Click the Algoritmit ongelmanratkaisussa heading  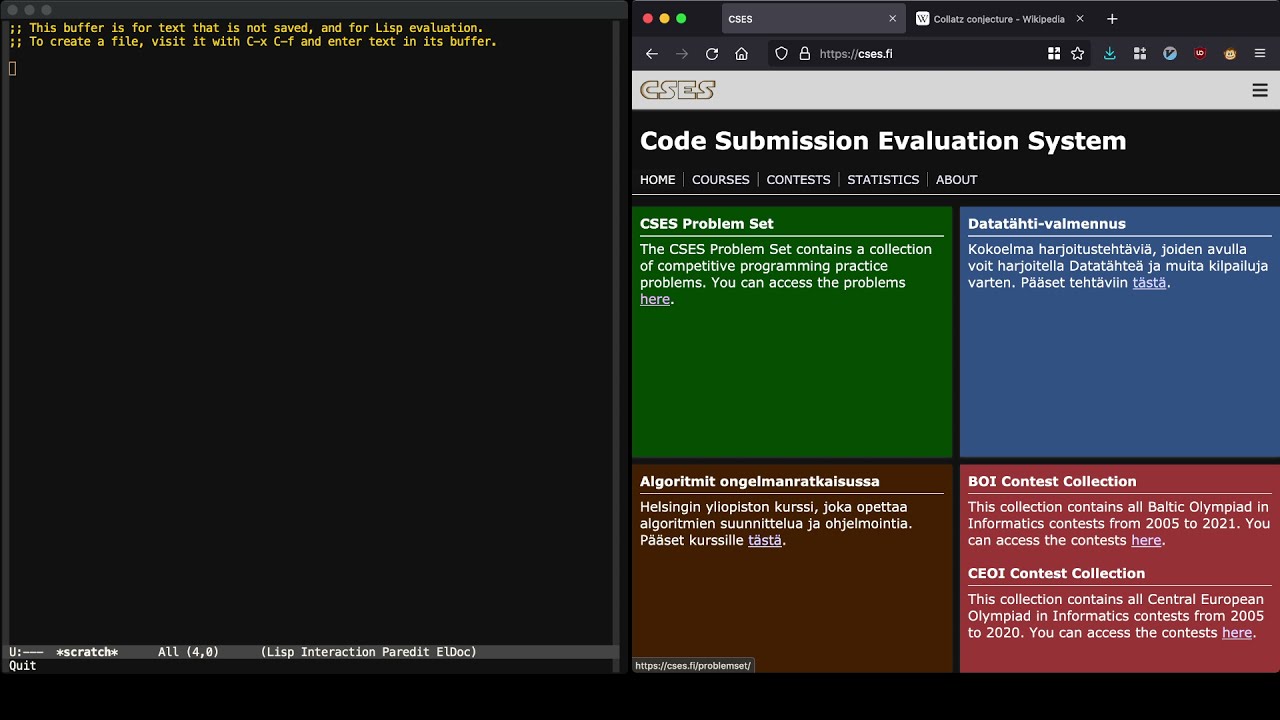[760, 482]
